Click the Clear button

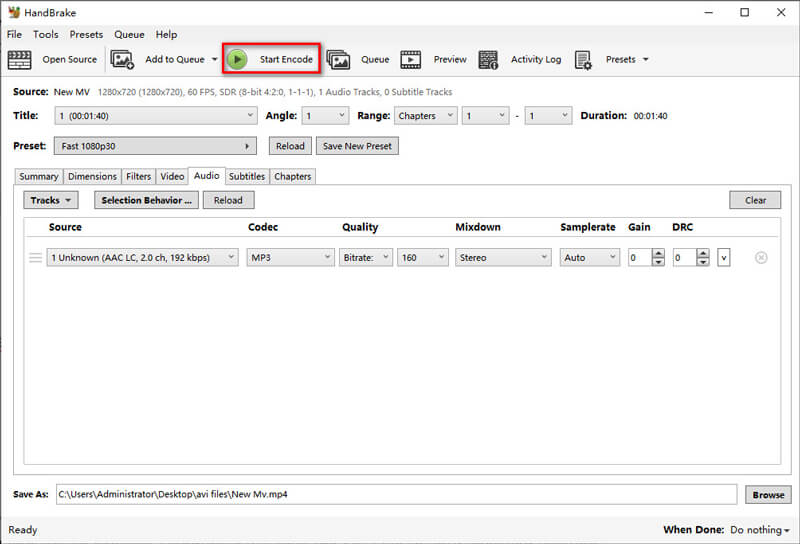[755, 200]
